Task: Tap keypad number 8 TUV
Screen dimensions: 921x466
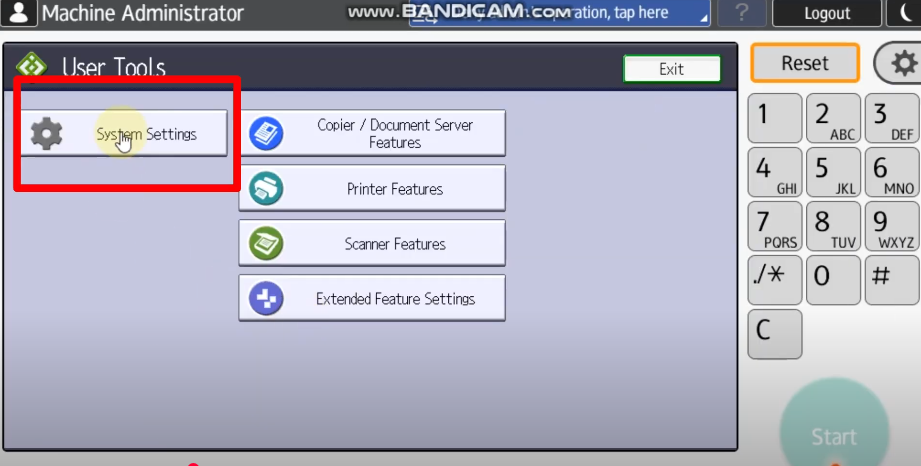Action: [x=833, y=226]
